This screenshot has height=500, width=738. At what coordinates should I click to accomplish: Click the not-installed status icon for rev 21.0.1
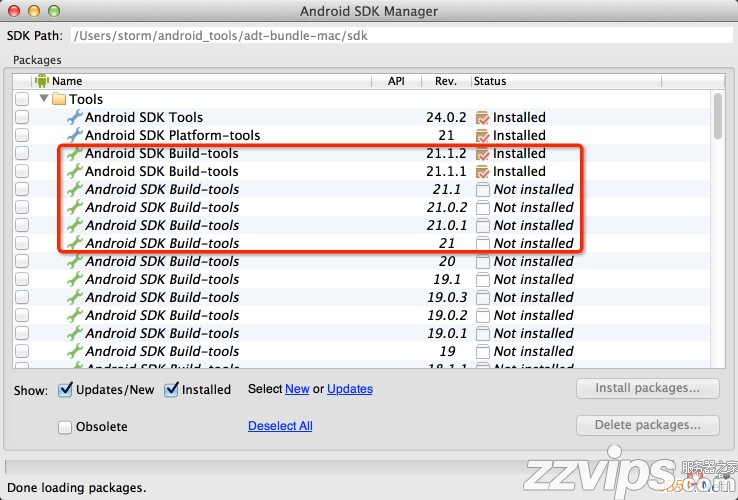tap(482, 226)
